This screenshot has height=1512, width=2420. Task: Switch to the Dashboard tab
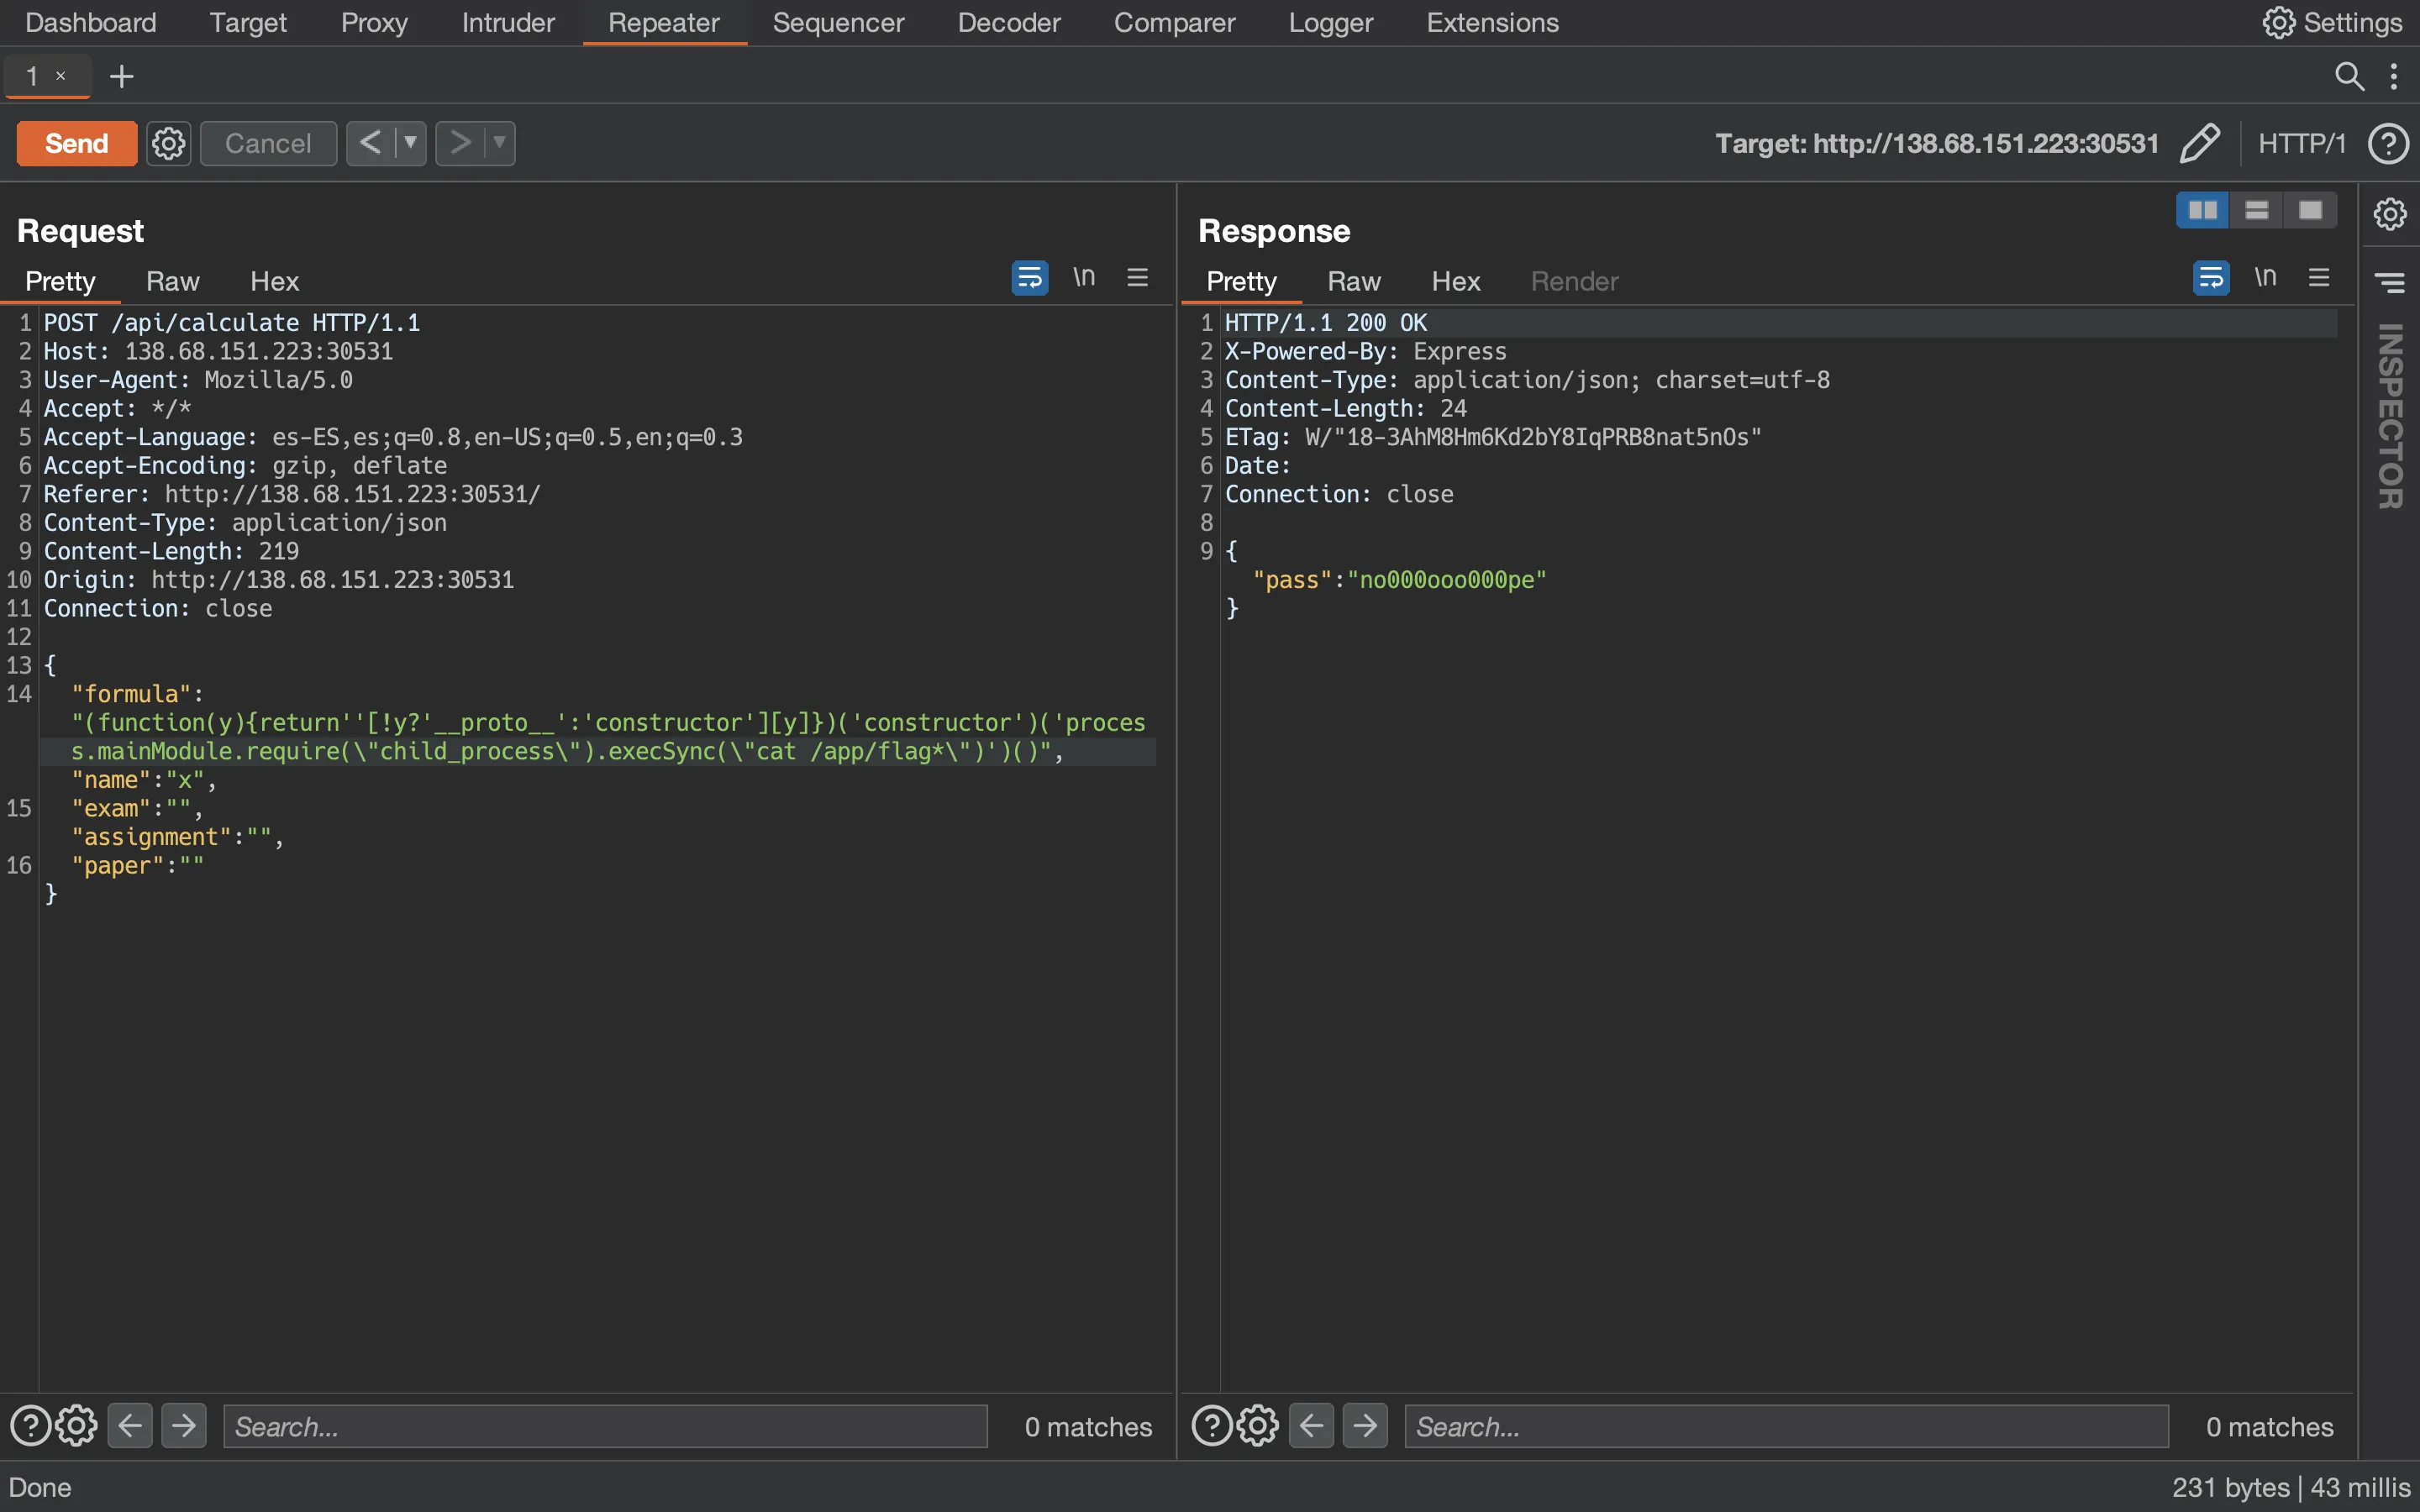point(91,22)
